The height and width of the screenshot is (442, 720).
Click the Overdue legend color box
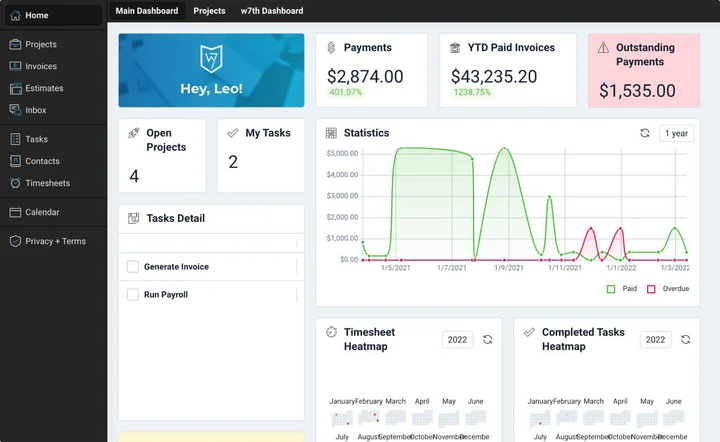(651, 289)
